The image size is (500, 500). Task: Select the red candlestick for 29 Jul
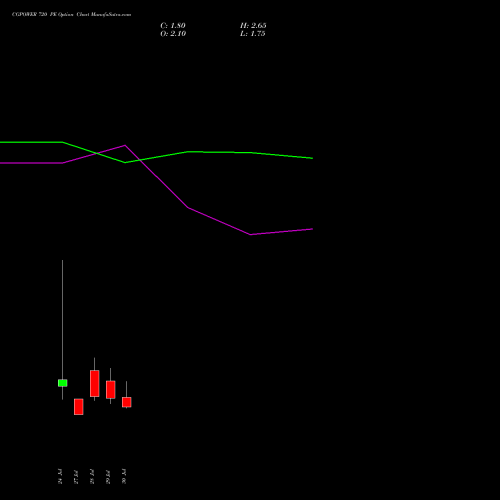(111, 389)
